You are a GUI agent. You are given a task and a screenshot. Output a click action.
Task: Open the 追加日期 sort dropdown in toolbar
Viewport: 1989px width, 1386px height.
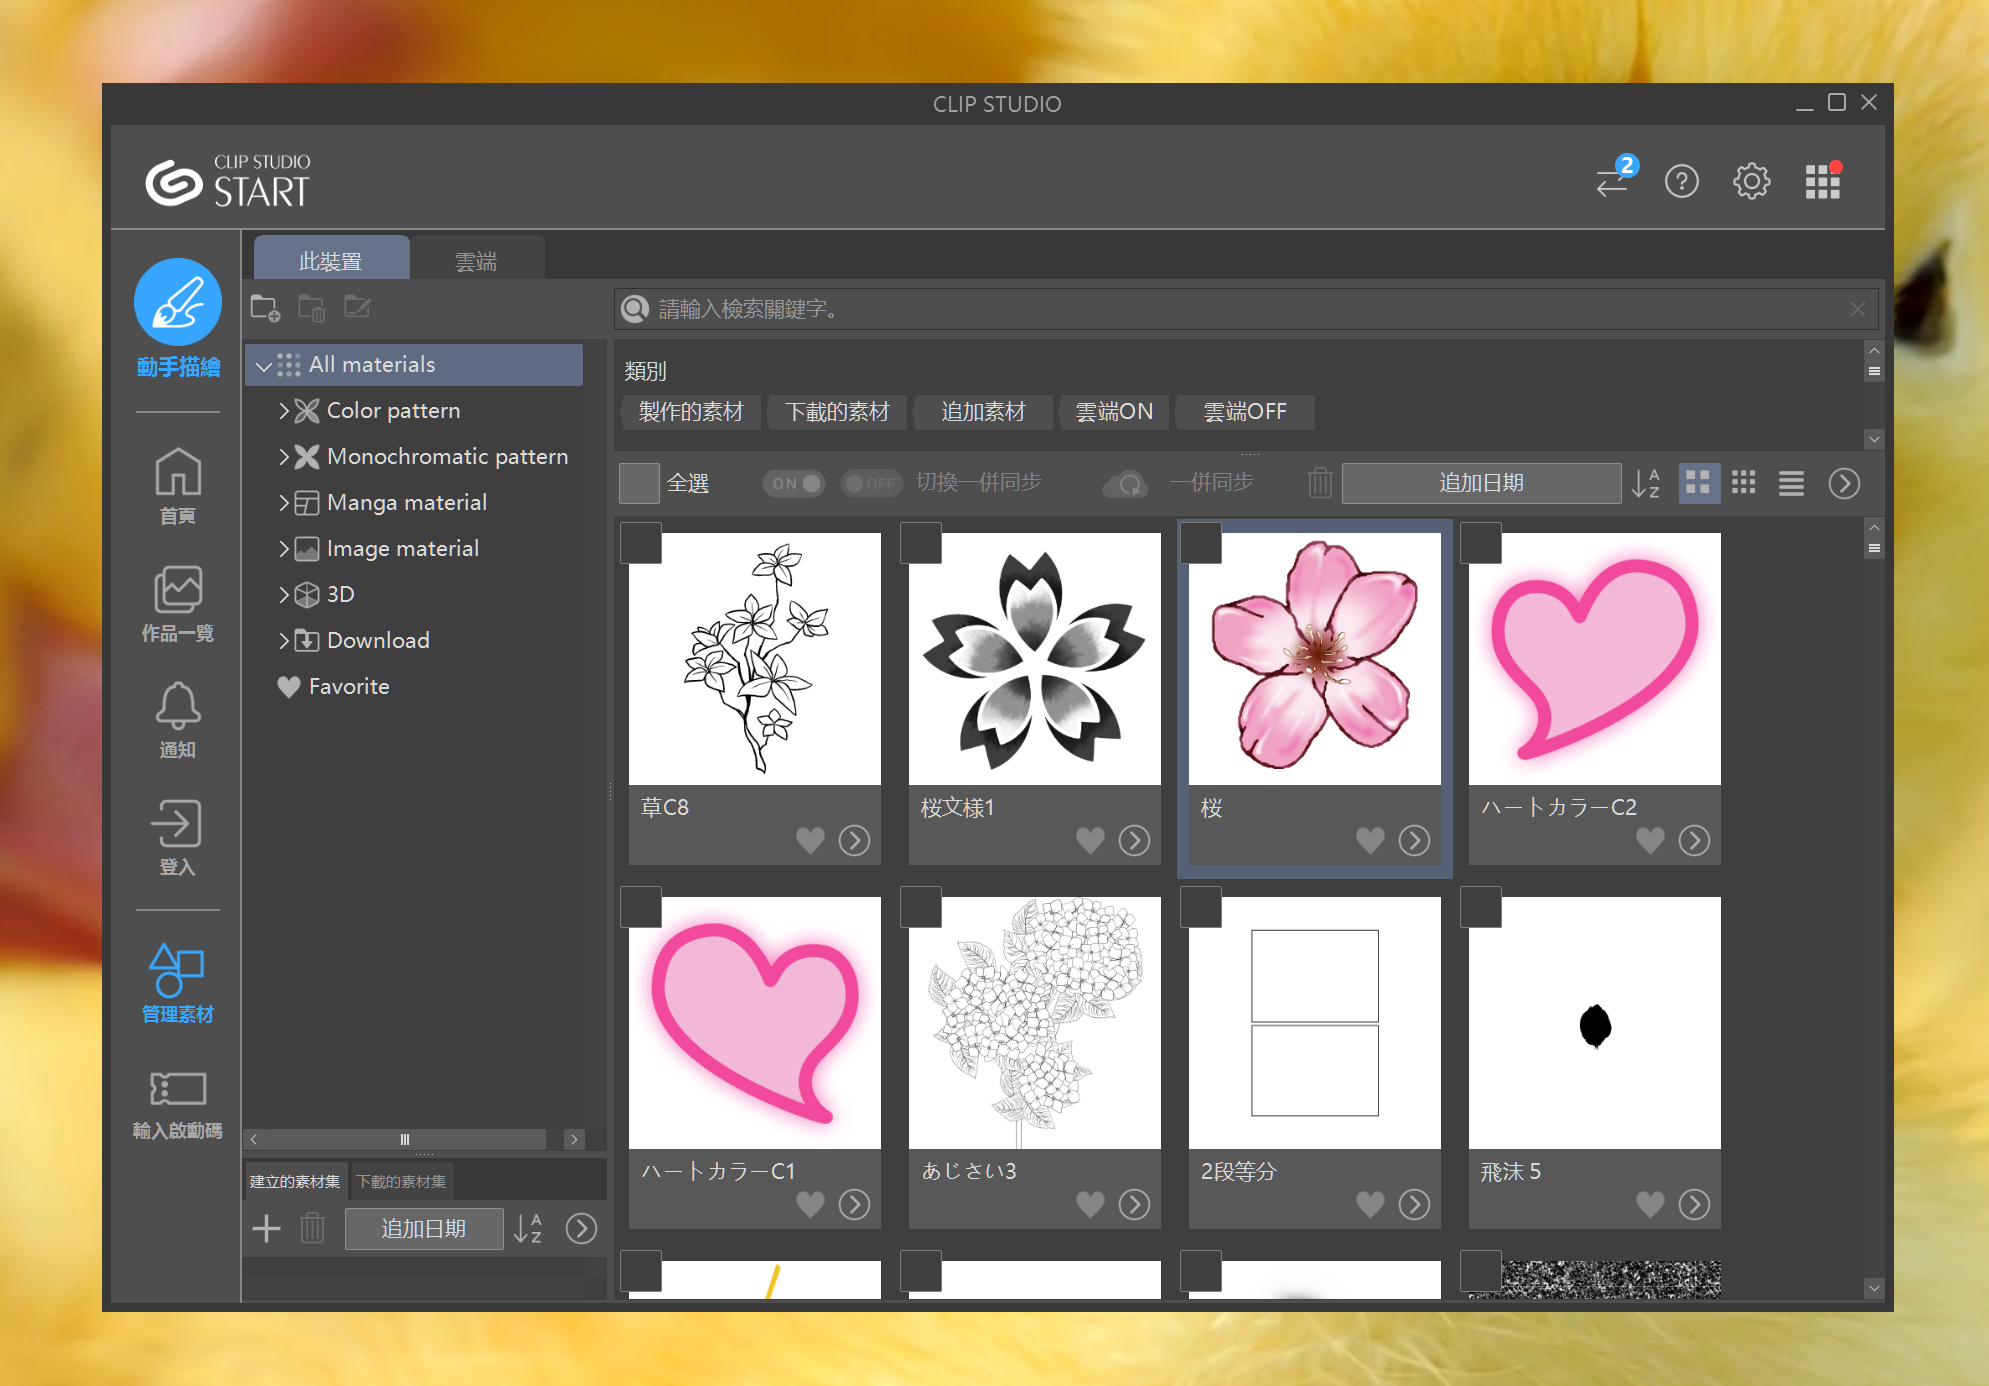tap(1481, 483)
